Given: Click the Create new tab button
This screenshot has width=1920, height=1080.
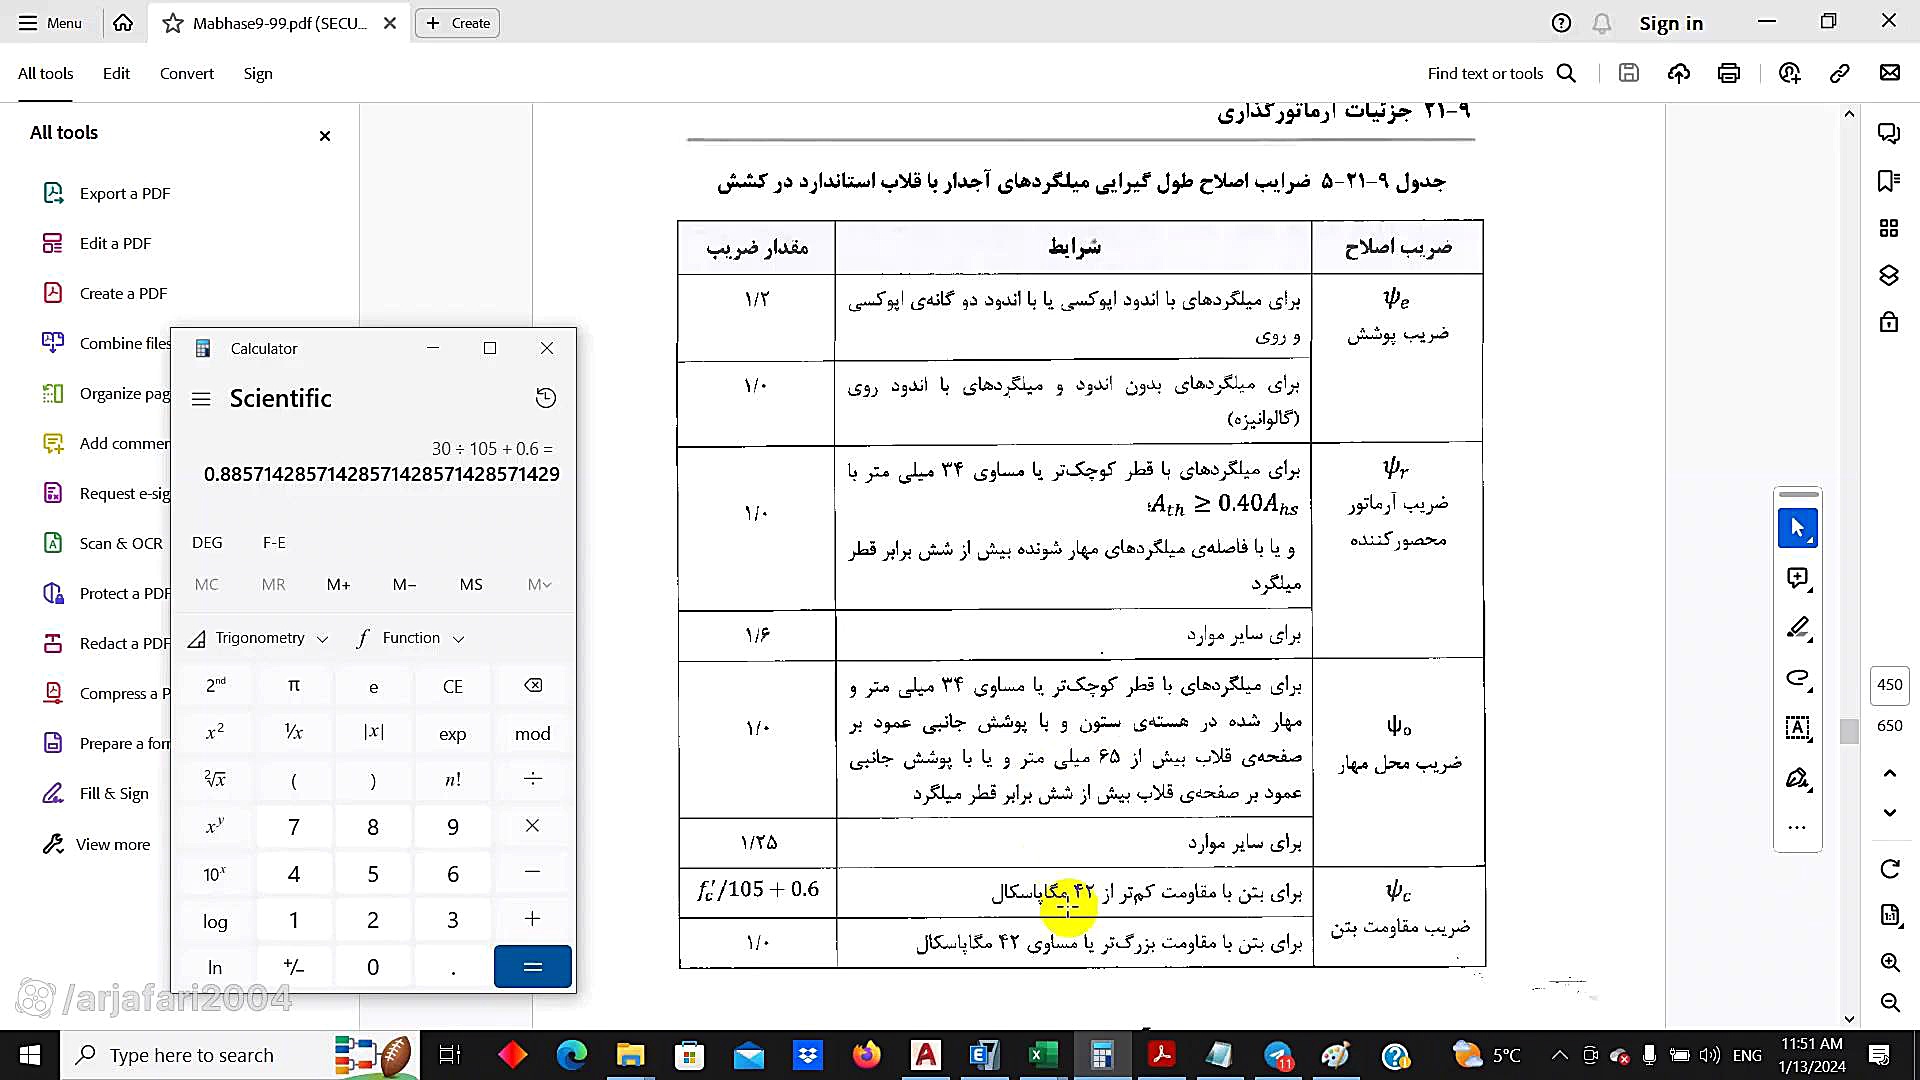Looking at the screenshot, I should 458,23.
